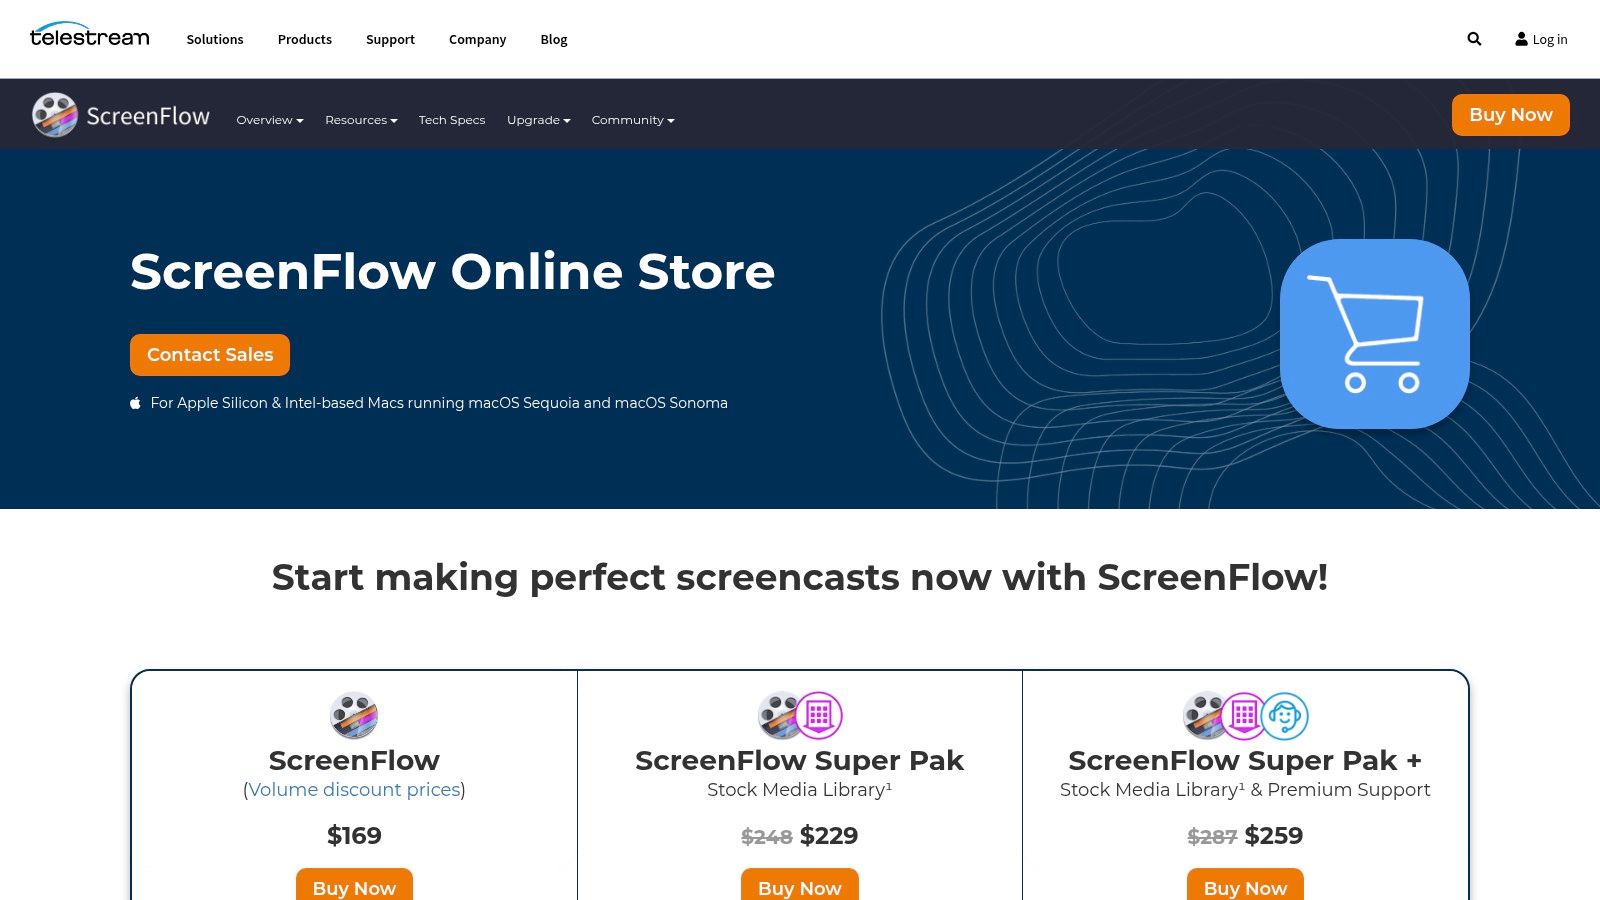Expand the Upgrade dropdown
Viewport: 1600px width, 900px height.
coord(538,120)
